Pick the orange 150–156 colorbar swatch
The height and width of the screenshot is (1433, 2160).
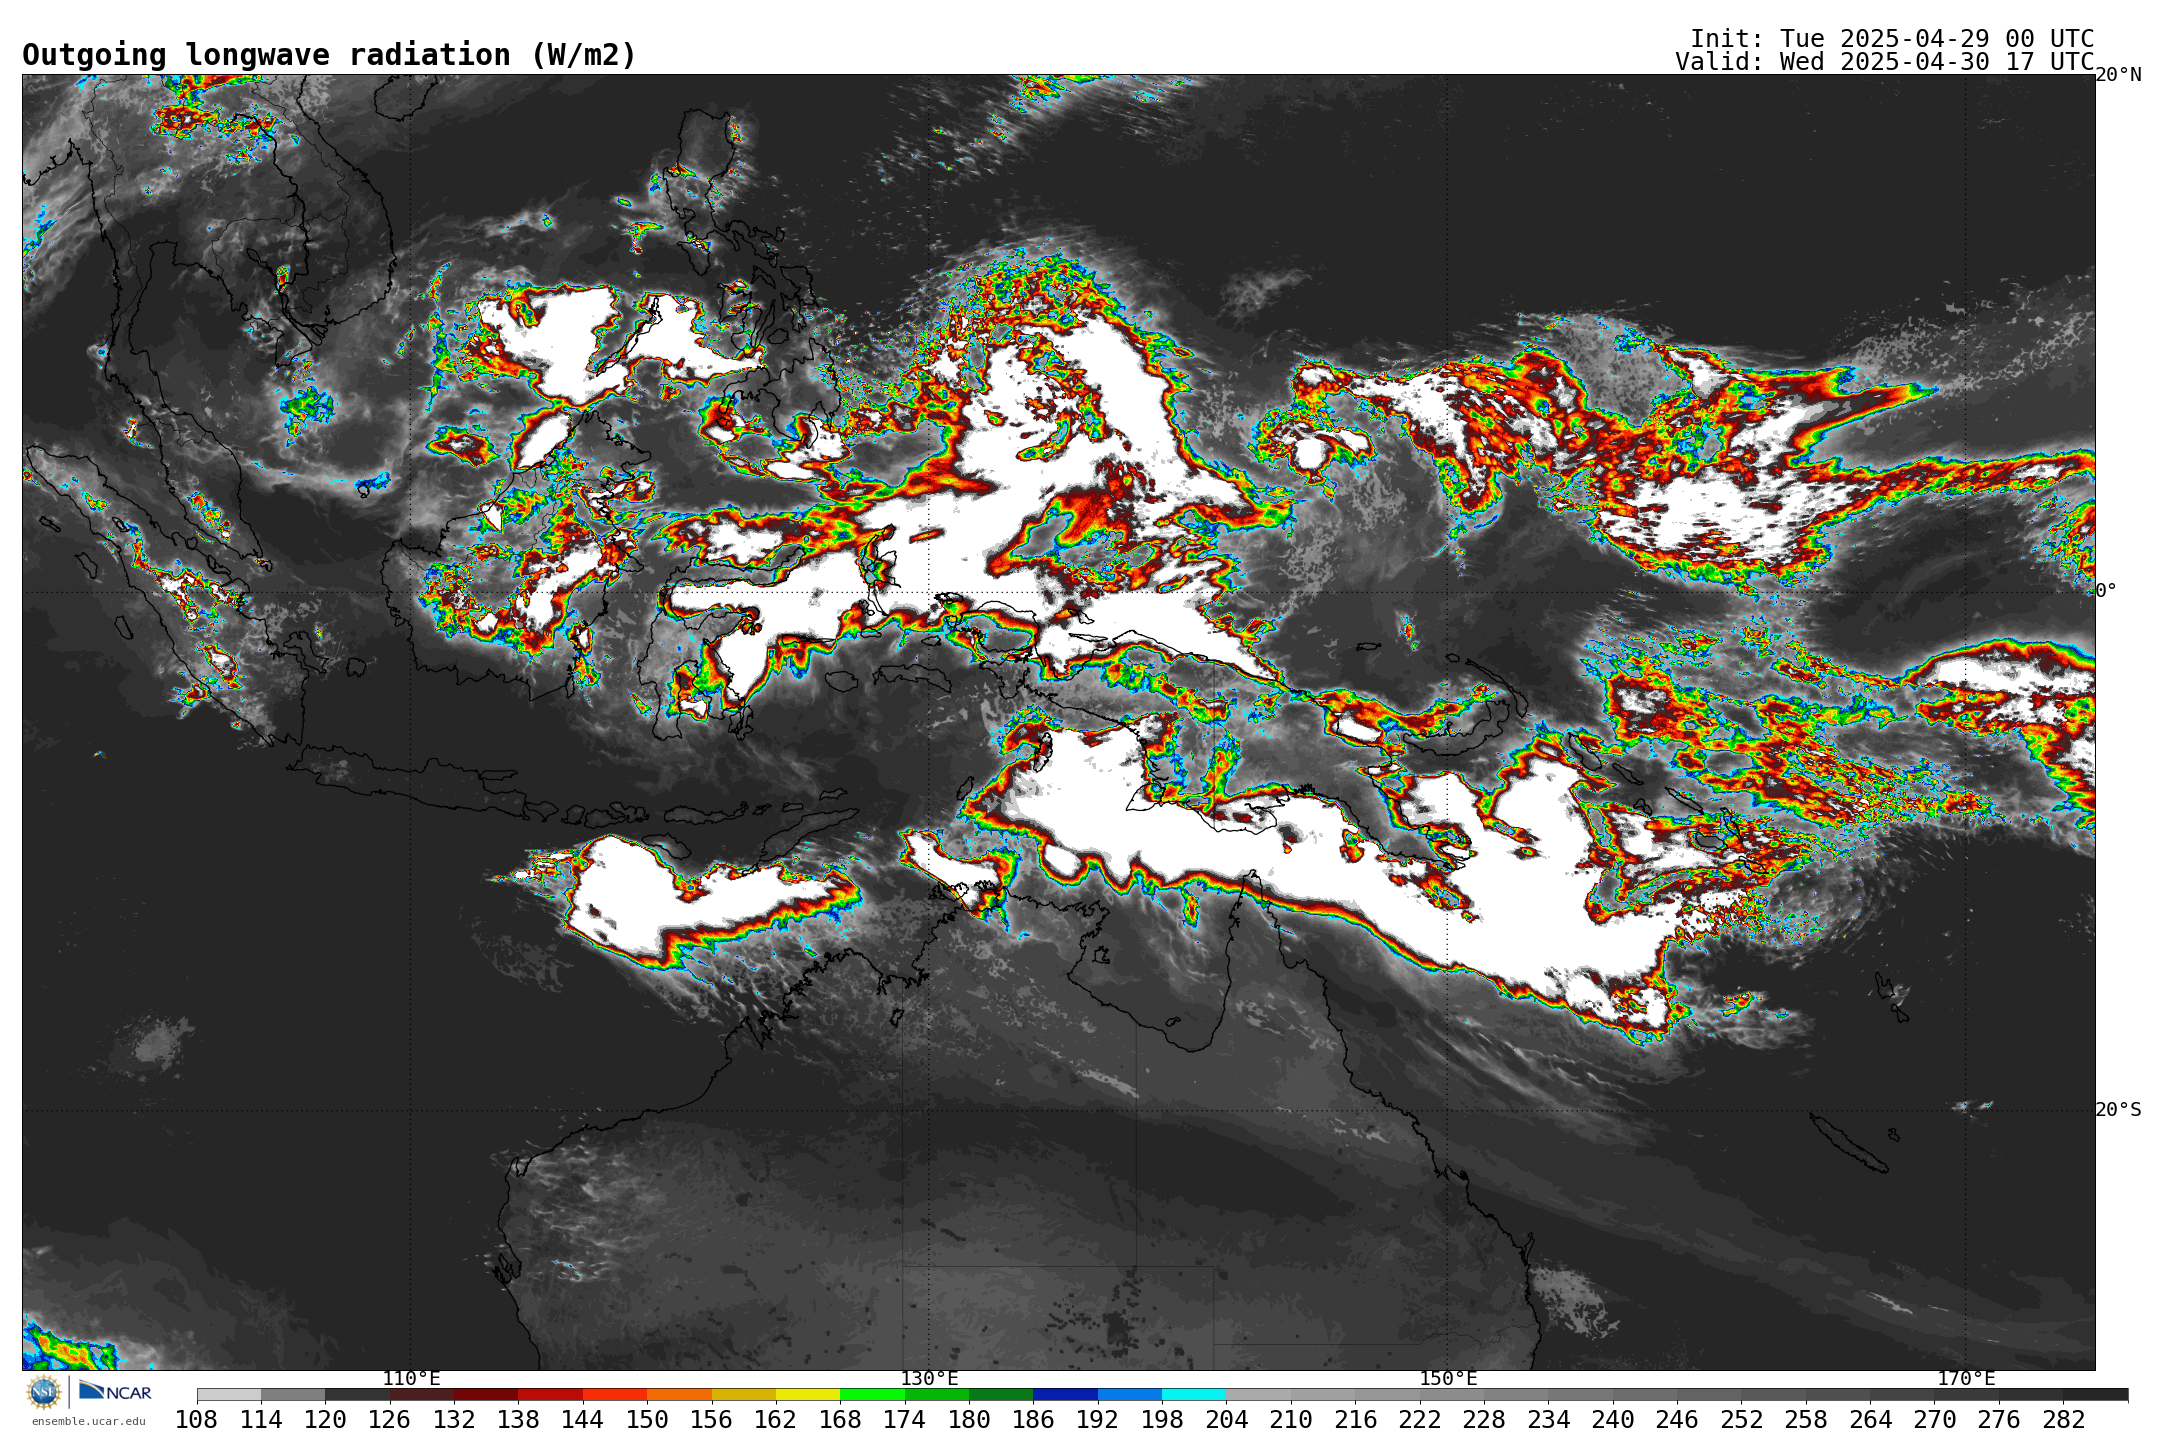pos(679,1395)
